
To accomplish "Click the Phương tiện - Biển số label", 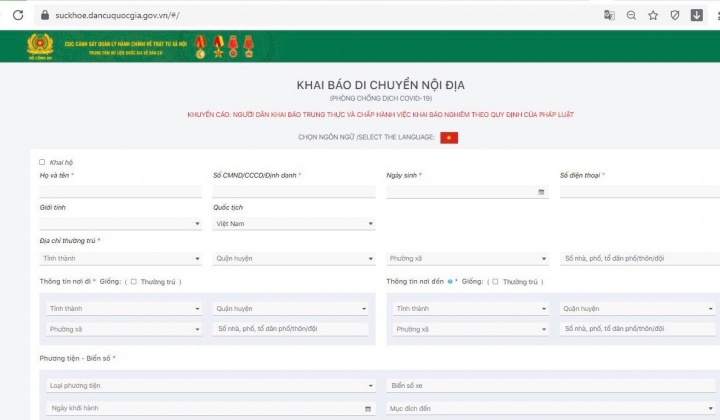I will pyautogui.click(x=75, y=358).
